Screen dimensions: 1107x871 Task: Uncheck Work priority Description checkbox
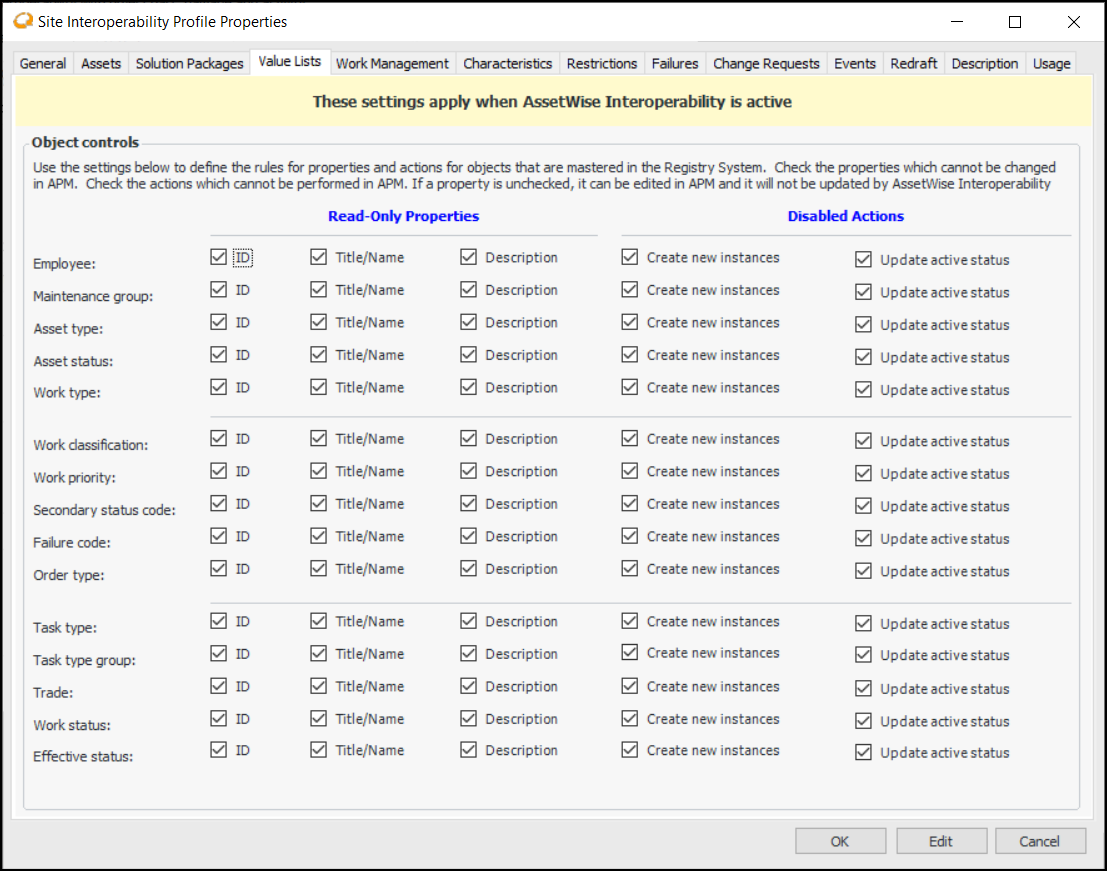pyautogui.click(x=469, y=471)
